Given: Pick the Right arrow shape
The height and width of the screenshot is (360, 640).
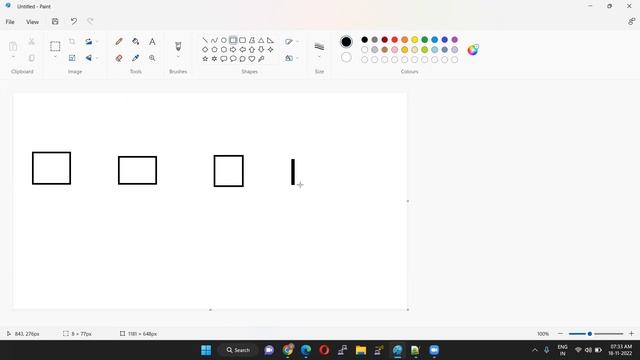Looking at the screenshot, I should tap(233, 49).
